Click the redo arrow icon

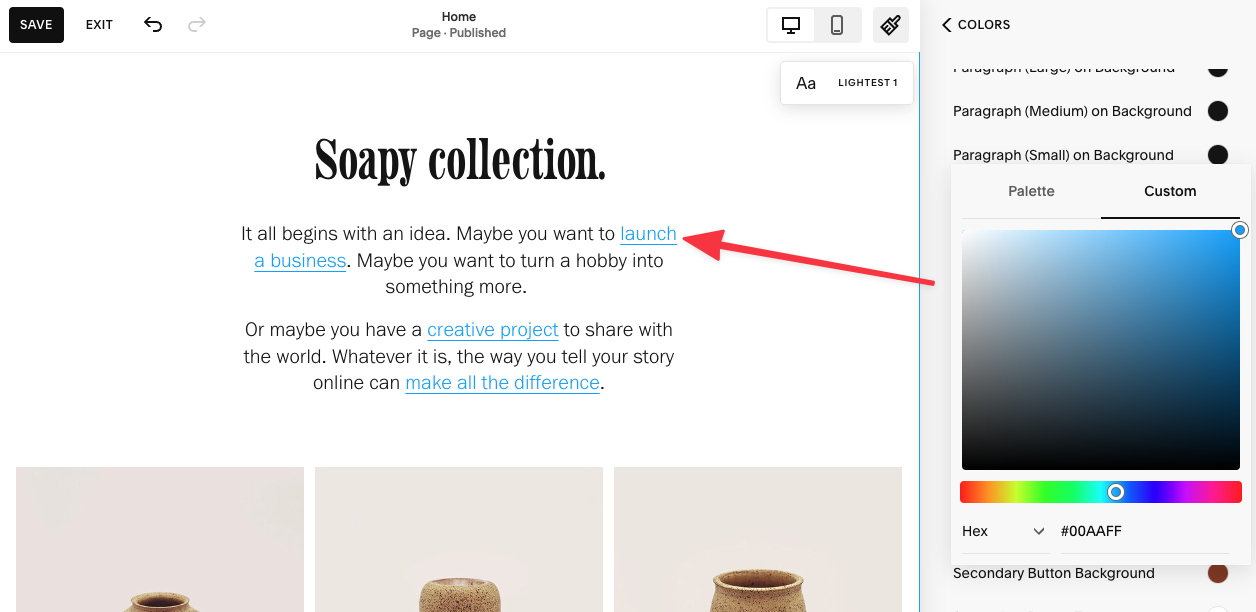coord(196,24)
